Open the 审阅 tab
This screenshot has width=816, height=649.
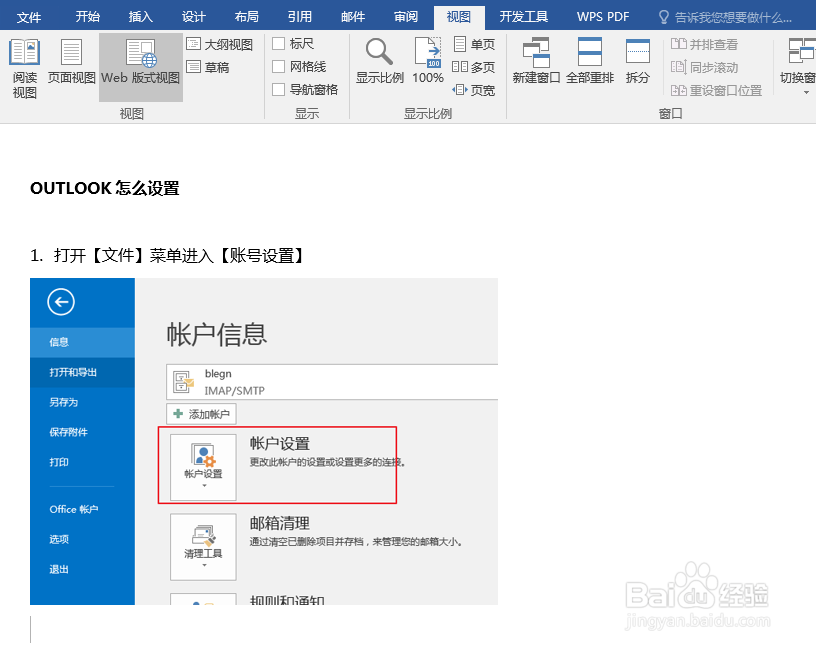(406, 17)
